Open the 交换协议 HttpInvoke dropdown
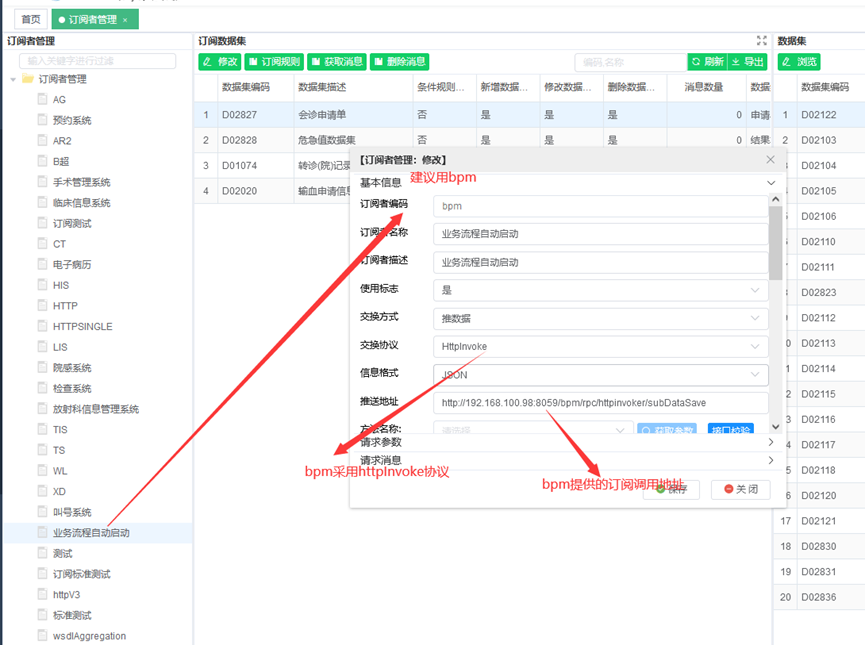The height and width of the screenshot is (645, 865). (x=600, y=347)
